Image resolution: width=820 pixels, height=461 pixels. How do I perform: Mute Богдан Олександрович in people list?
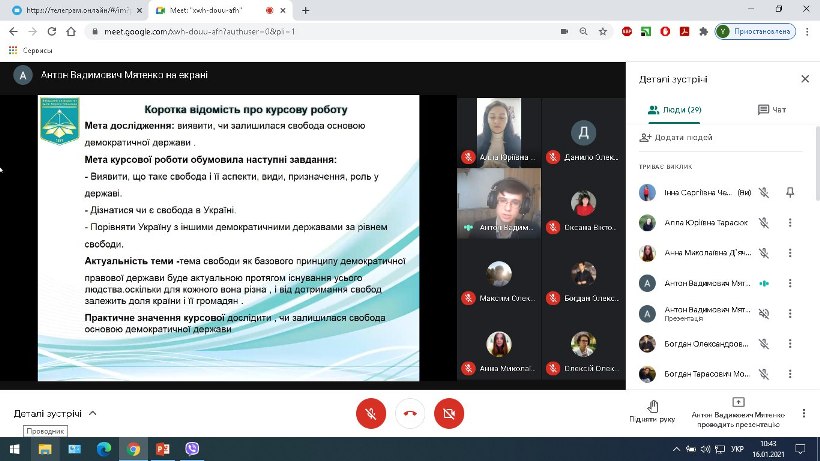764,344
